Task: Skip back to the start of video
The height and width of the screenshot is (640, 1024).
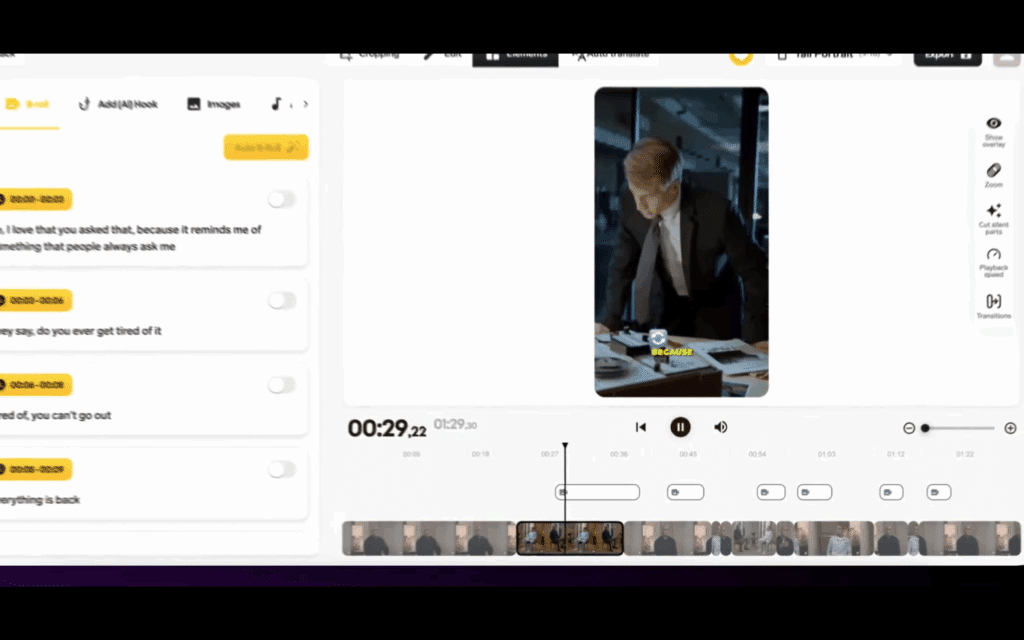Action: pos(641,427)
